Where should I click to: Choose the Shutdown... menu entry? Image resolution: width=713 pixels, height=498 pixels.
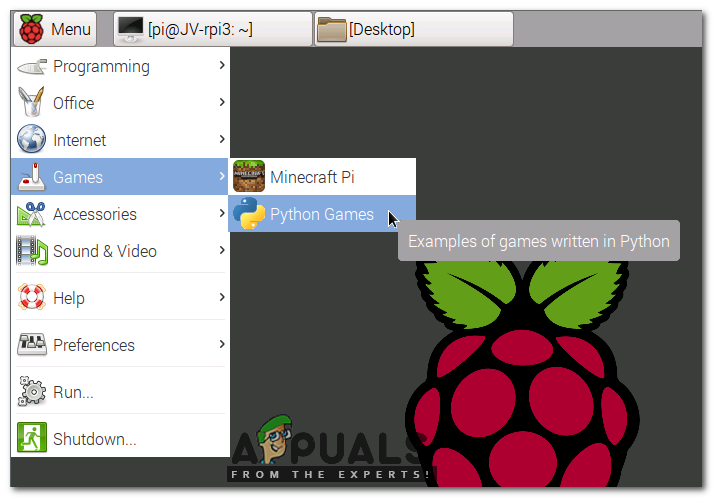point(120,438)
